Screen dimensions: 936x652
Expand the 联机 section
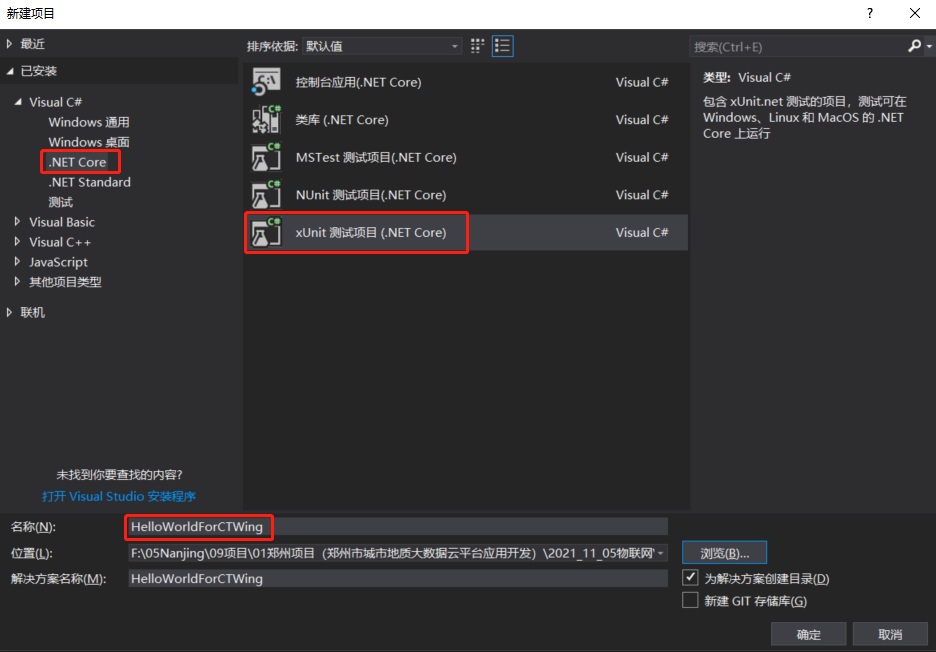pos(10,312)
